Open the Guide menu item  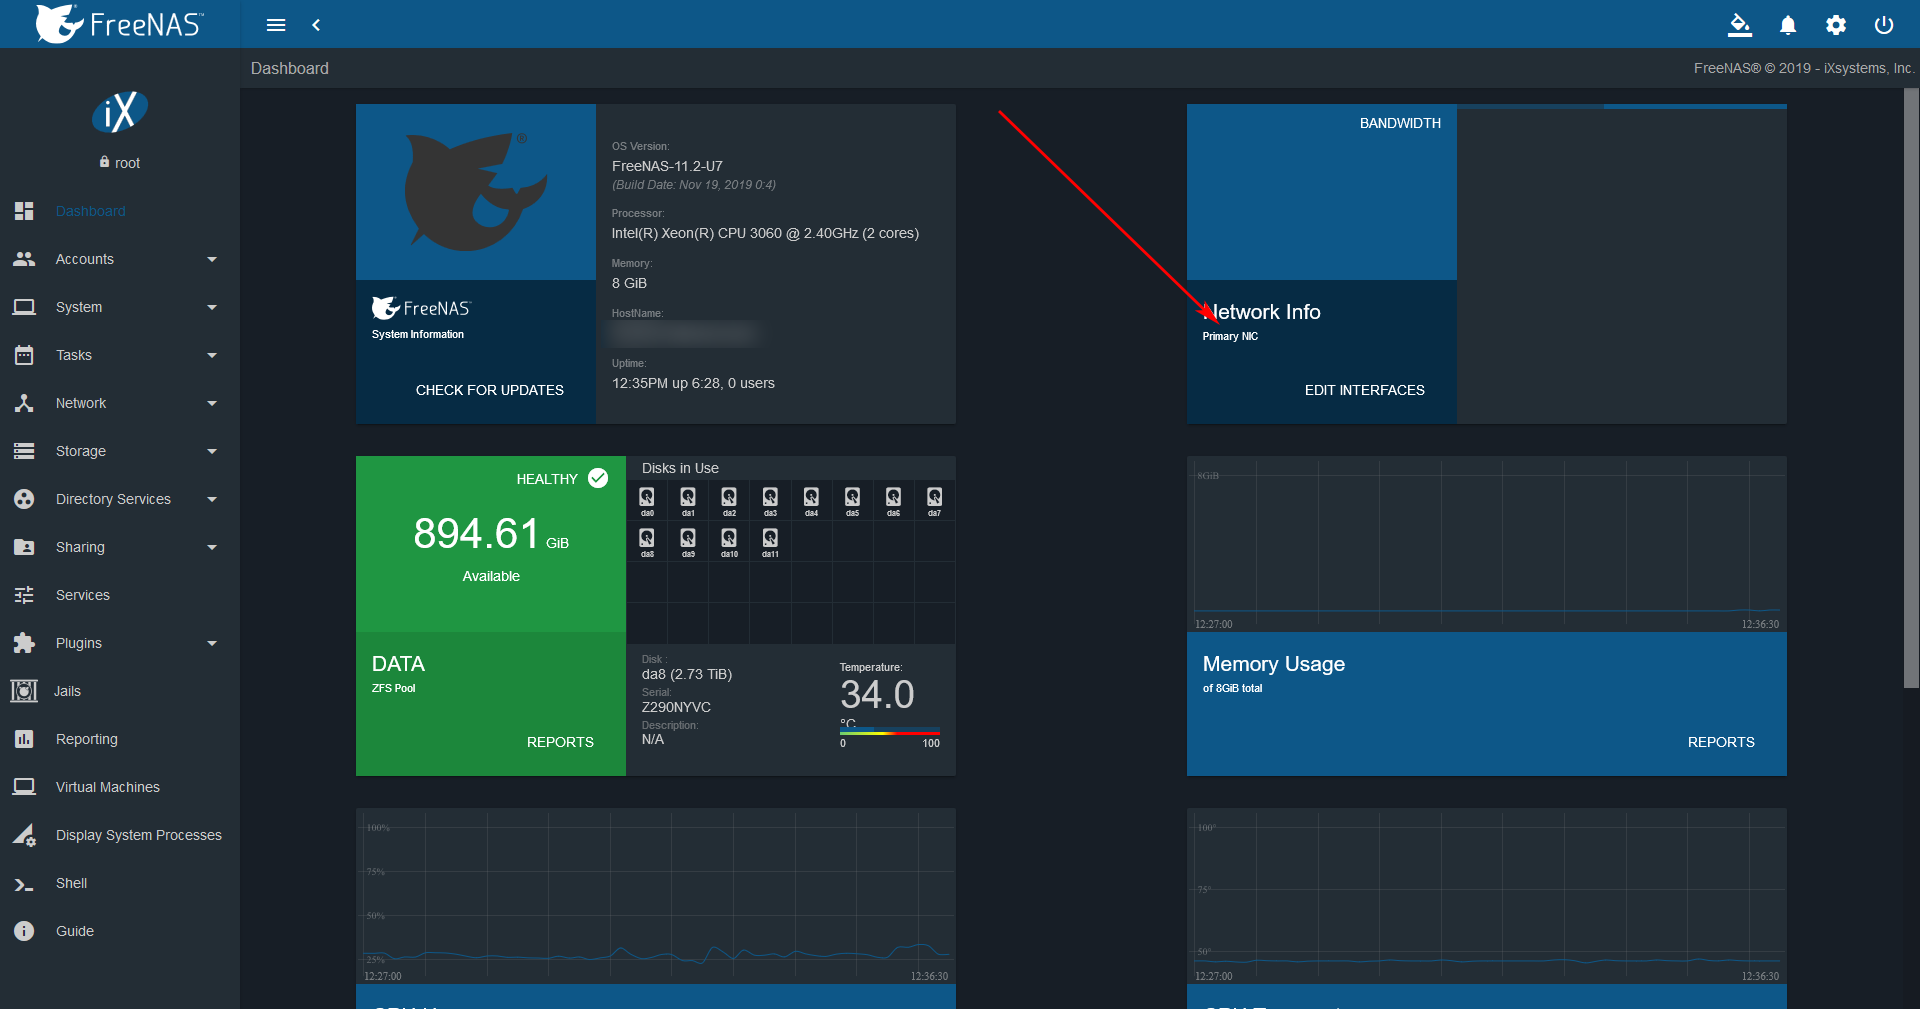pos(120,931)
